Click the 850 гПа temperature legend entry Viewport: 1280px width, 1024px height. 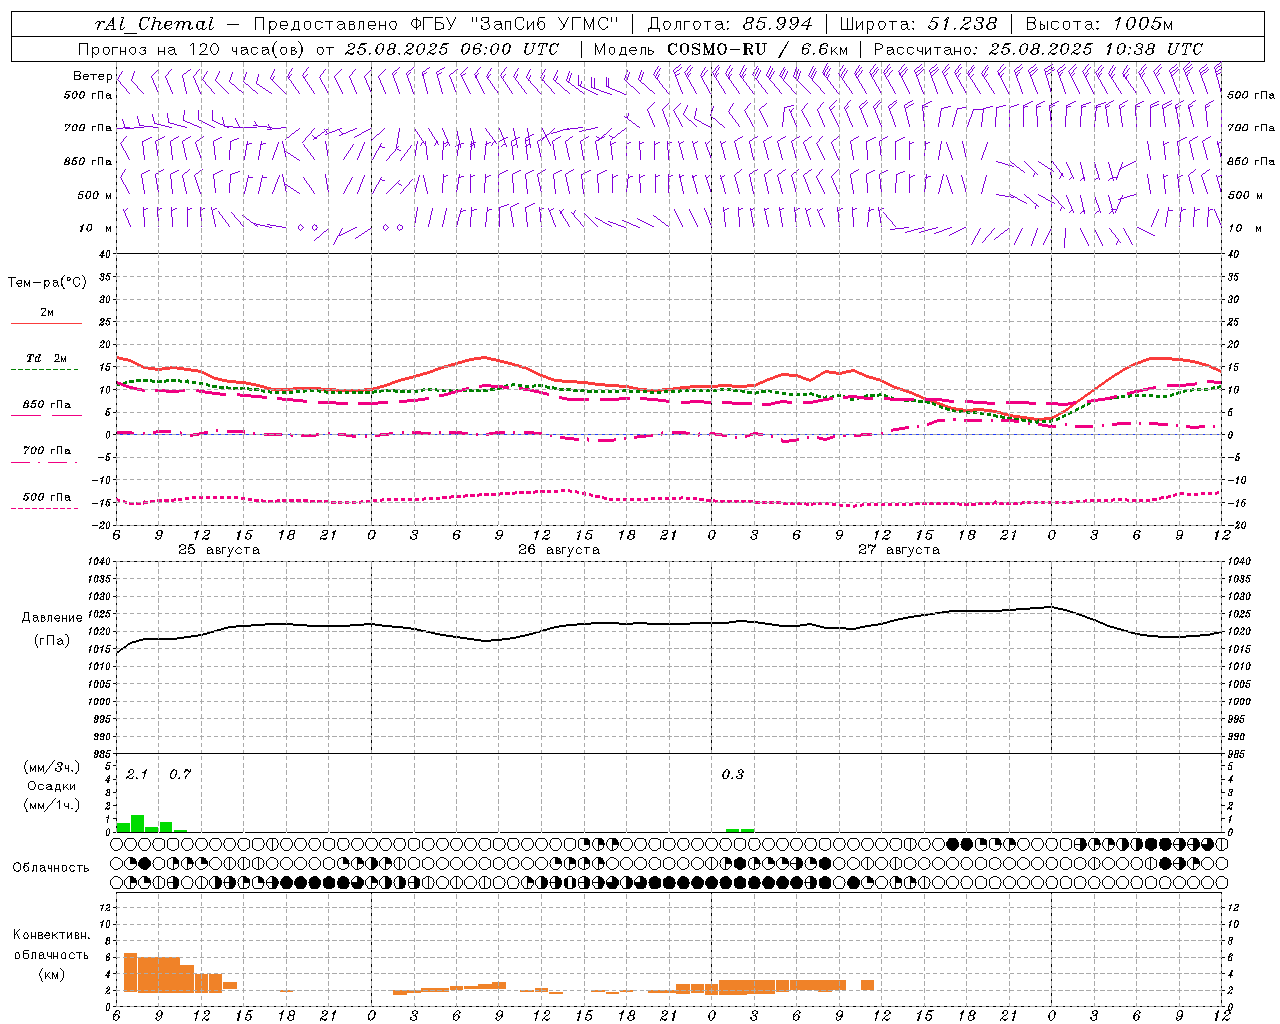(x=47, y=408)
